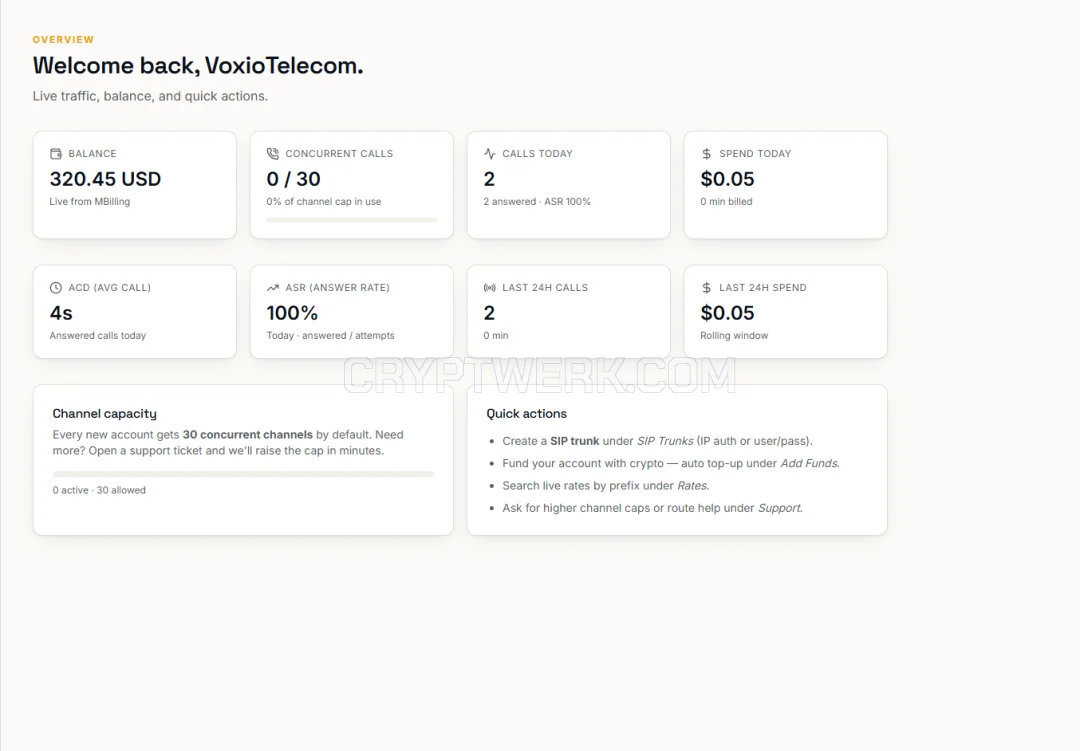Open the SIP Trunks reference in Quick actions
Viewport: 1080px width, 751px height.
point(665,441)
